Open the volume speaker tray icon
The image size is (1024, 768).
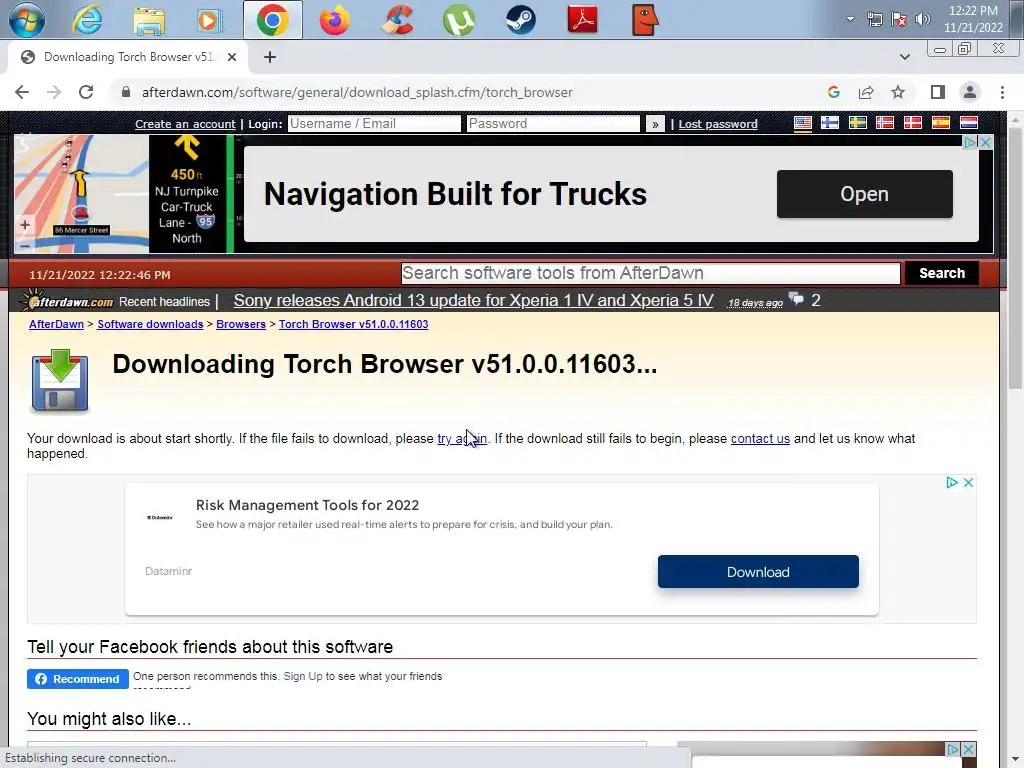coord(923,19)
